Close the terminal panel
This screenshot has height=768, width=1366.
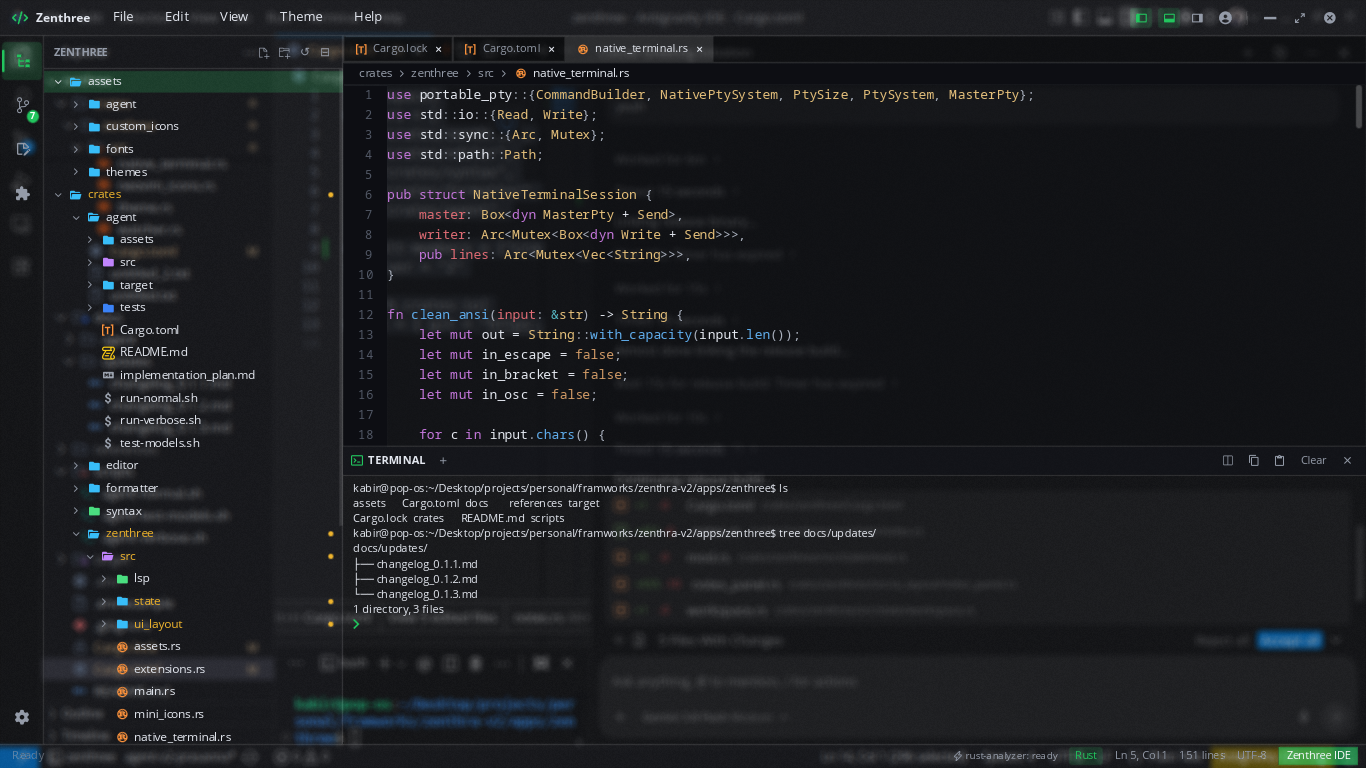click(x=1347, y=461)
